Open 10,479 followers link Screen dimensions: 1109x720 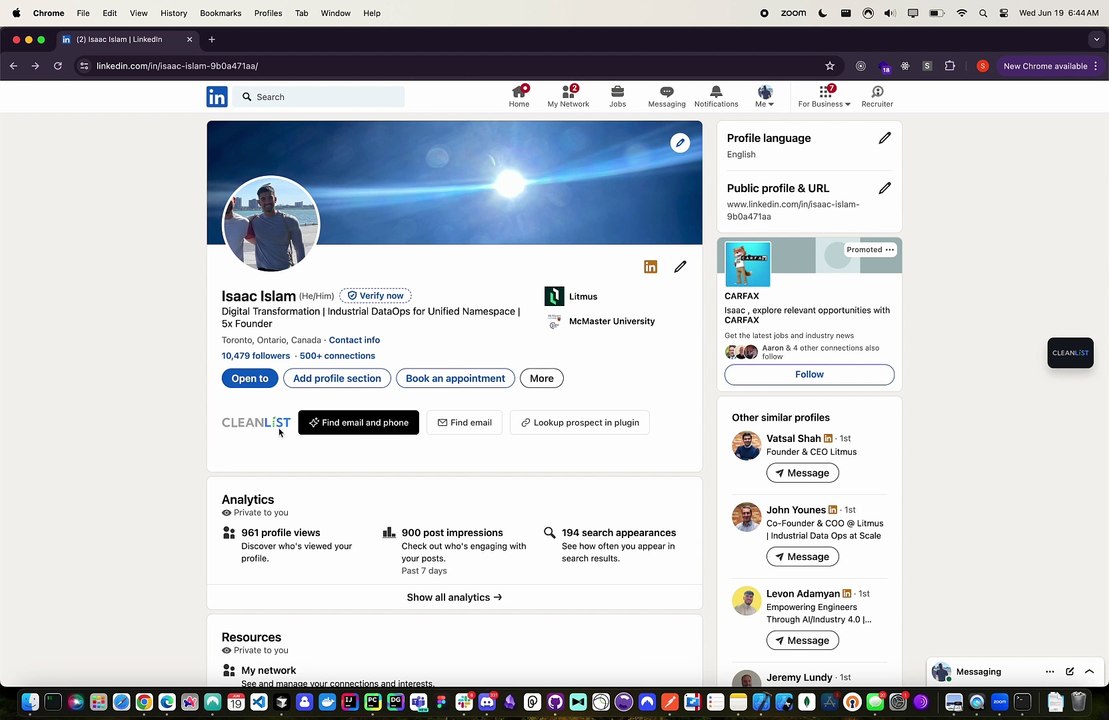click(255, 356)
